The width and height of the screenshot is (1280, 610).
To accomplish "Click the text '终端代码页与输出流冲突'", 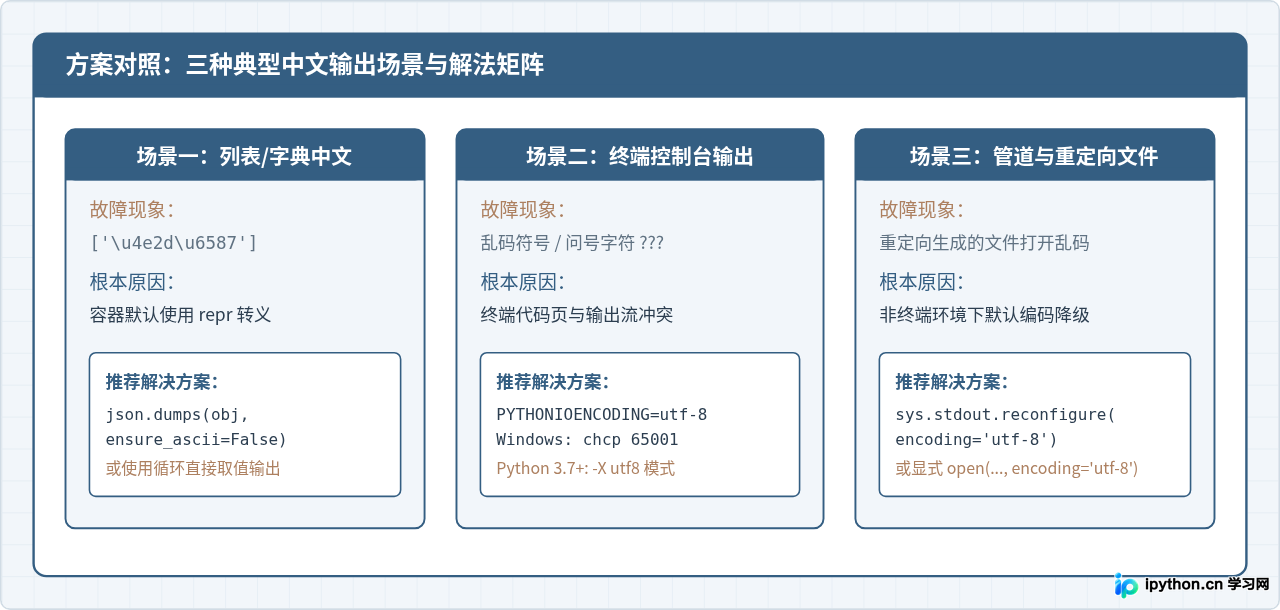I will (577, 315).
